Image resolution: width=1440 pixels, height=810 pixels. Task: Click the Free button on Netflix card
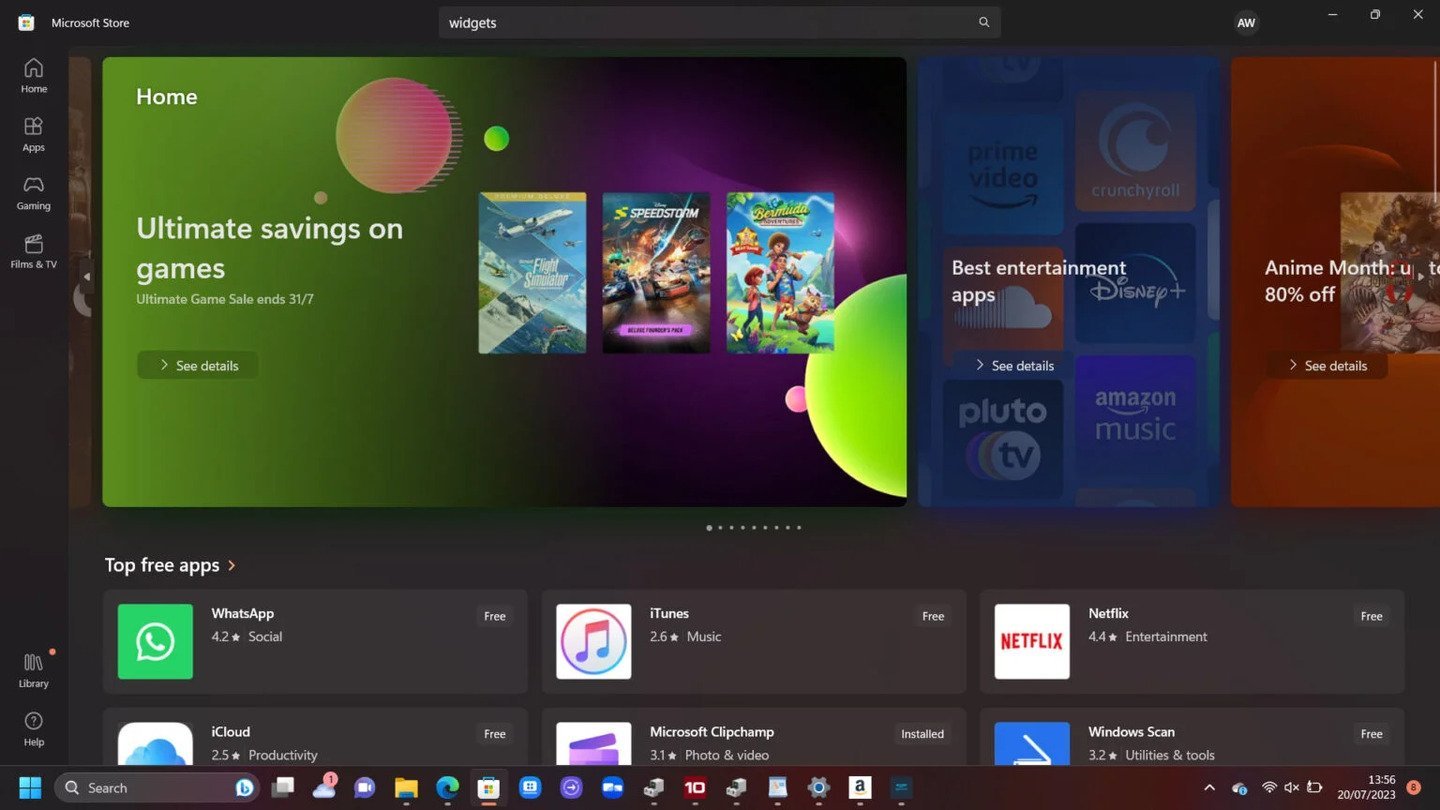click(1372, 616)
